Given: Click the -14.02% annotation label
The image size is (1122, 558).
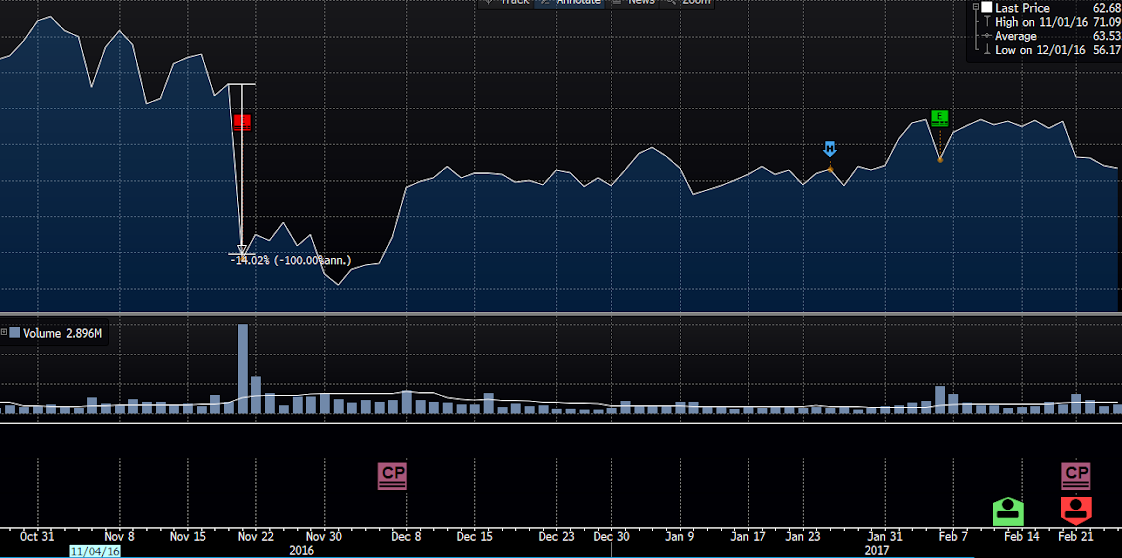Looking at the screenshot, I should (x=291, y=261).
